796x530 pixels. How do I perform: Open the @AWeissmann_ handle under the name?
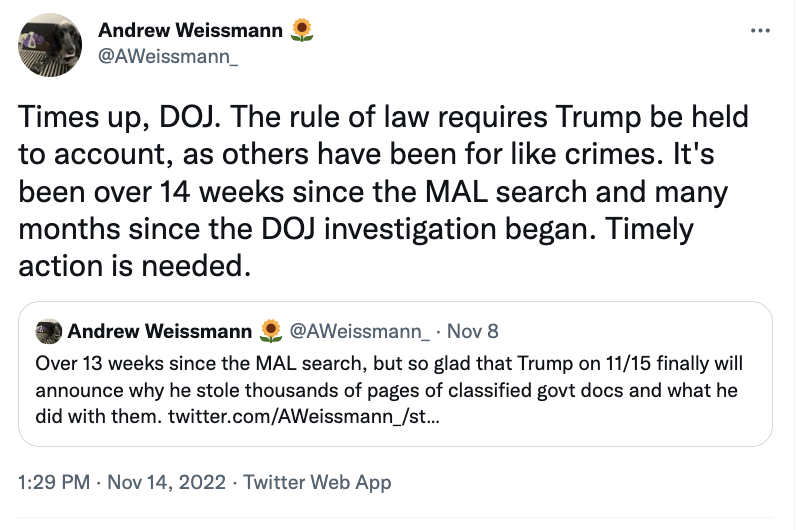click(168, 56)
